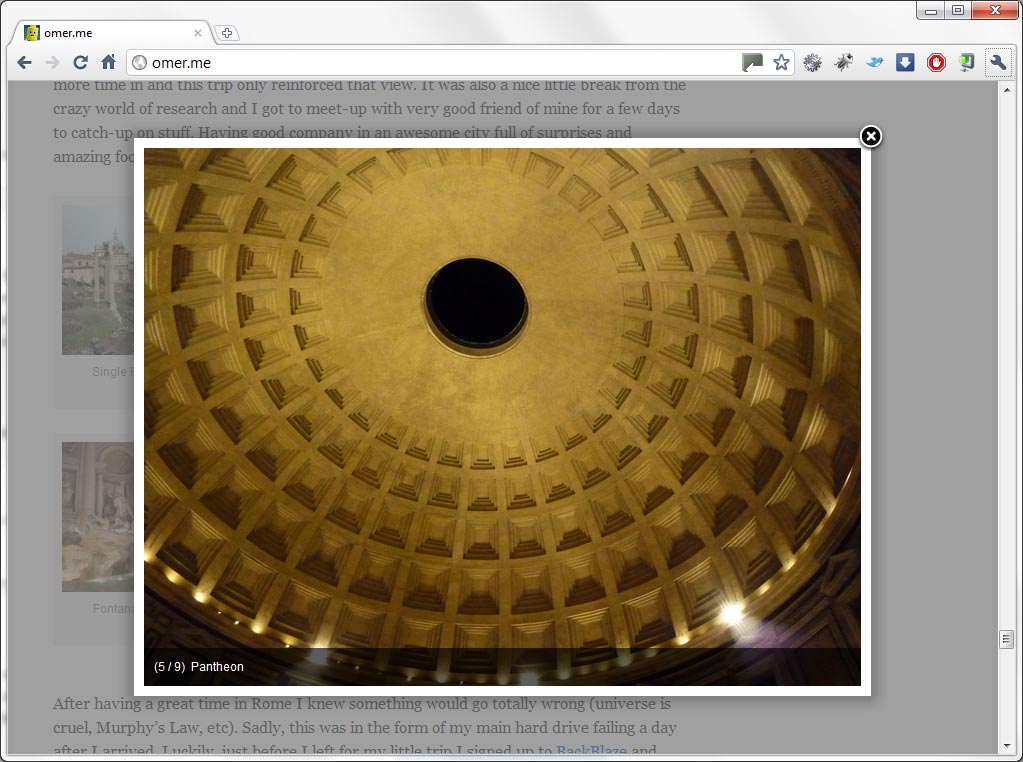The height and width of the screenshot is (762, 1023).
Task: Open the bug extension icon
Action: [x=844, y=63]
